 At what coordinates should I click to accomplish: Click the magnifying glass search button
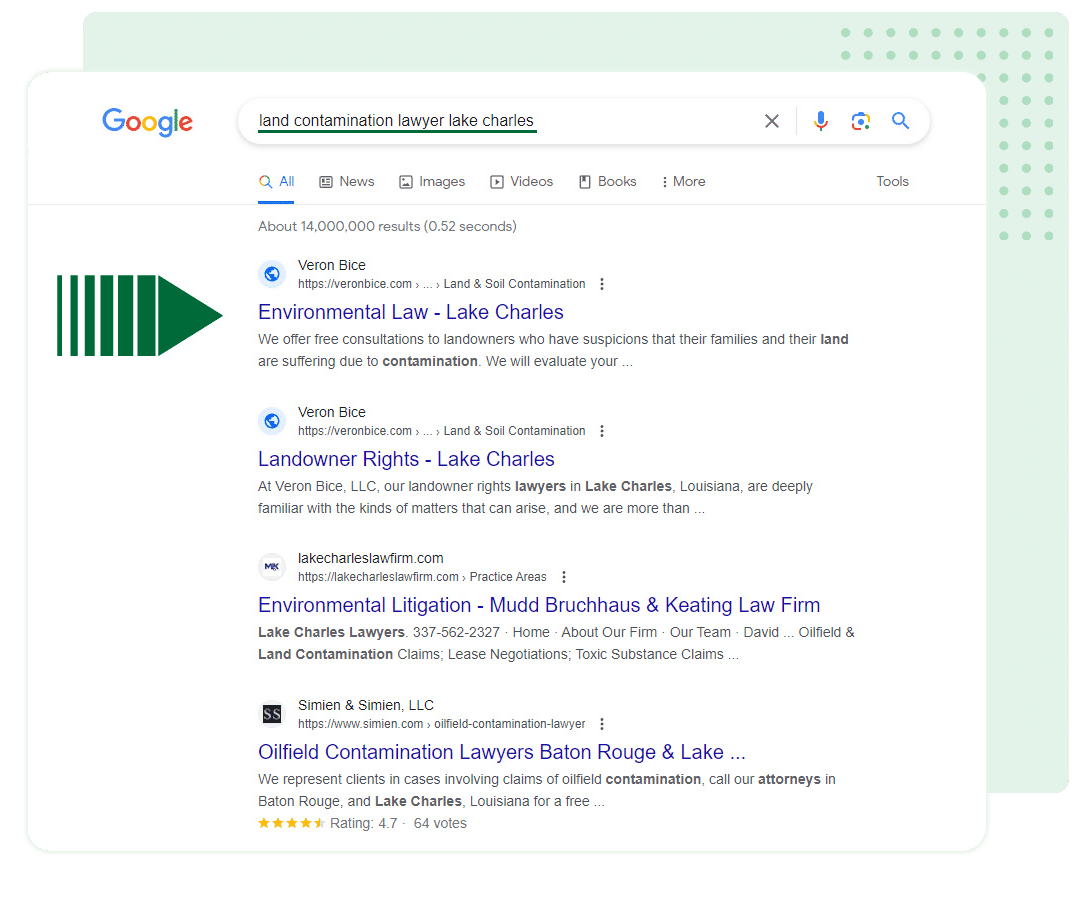click(x=900, y=121)
